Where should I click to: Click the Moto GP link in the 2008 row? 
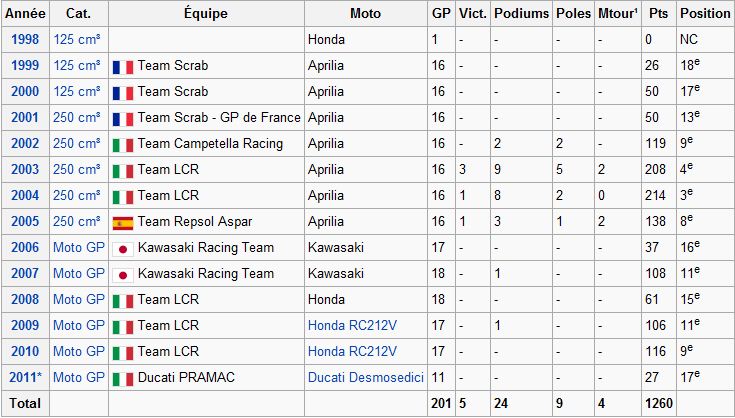point(79,299)
